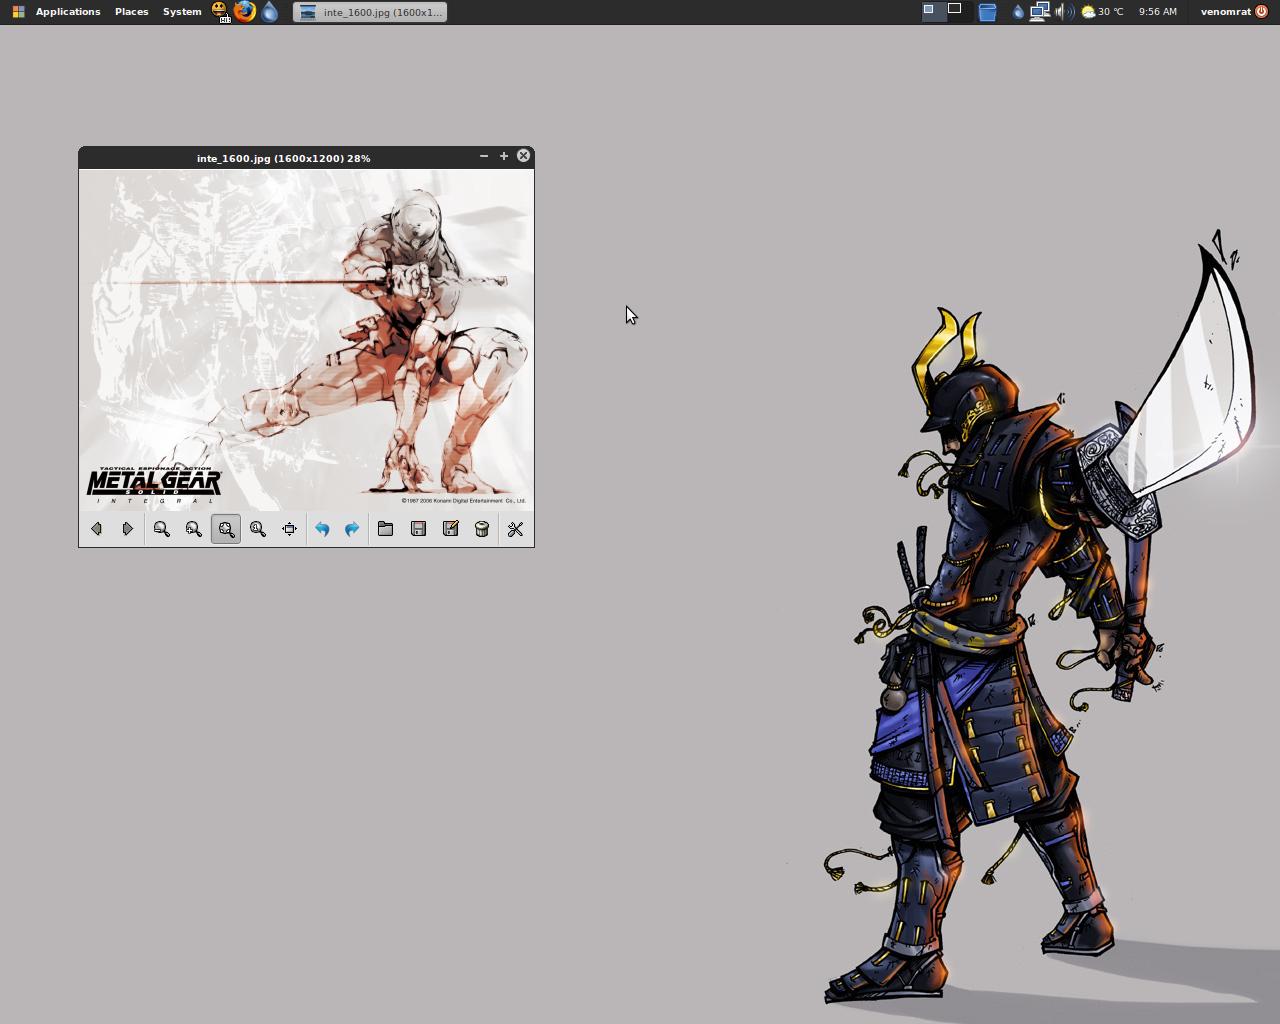Click the inte_1600.jpg image preview
1280x1024 pixels.
pyautogui.click(x=306, y=339)
